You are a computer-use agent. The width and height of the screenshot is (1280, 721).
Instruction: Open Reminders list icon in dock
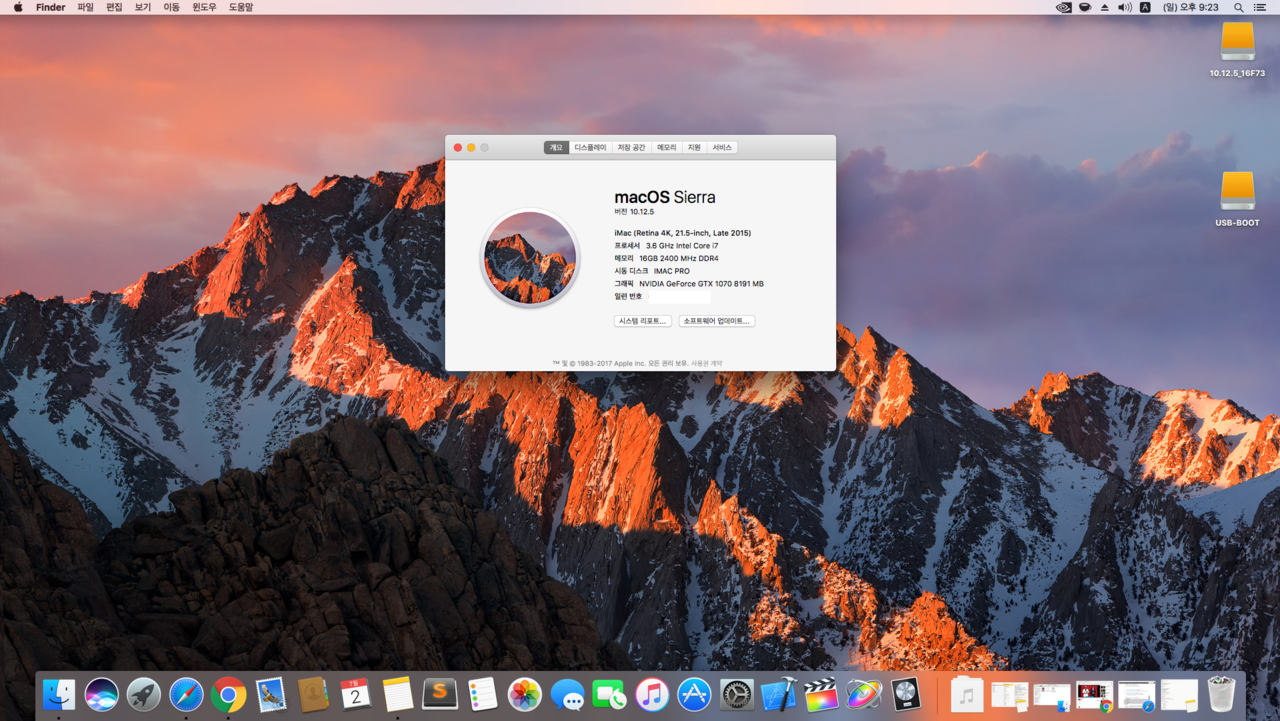pyautogui.click(x=483, y=694)
